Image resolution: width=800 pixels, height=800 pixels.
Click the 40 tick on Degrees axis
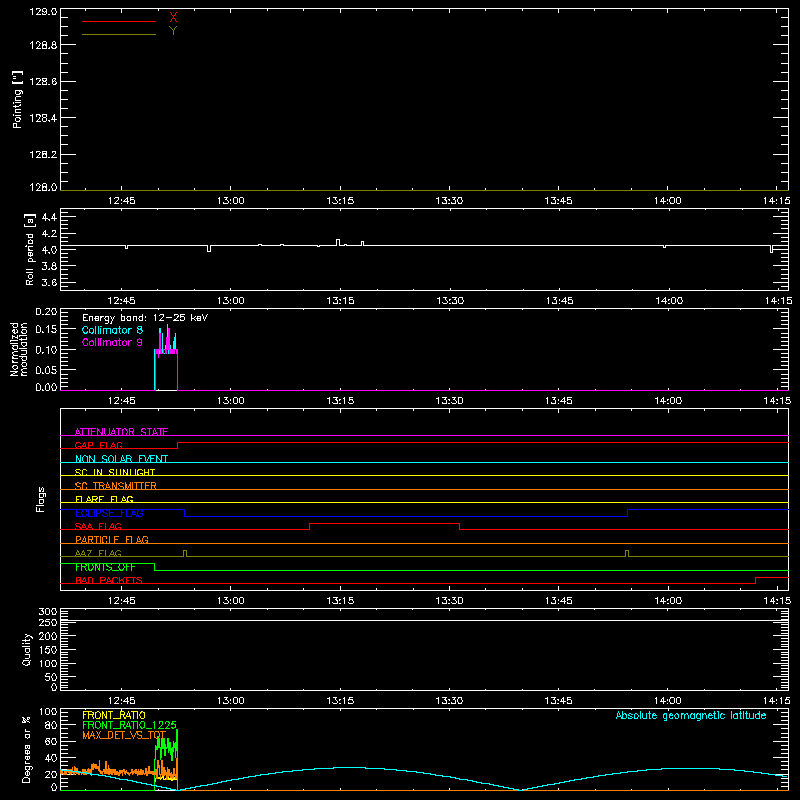click(x=51, y=759)
